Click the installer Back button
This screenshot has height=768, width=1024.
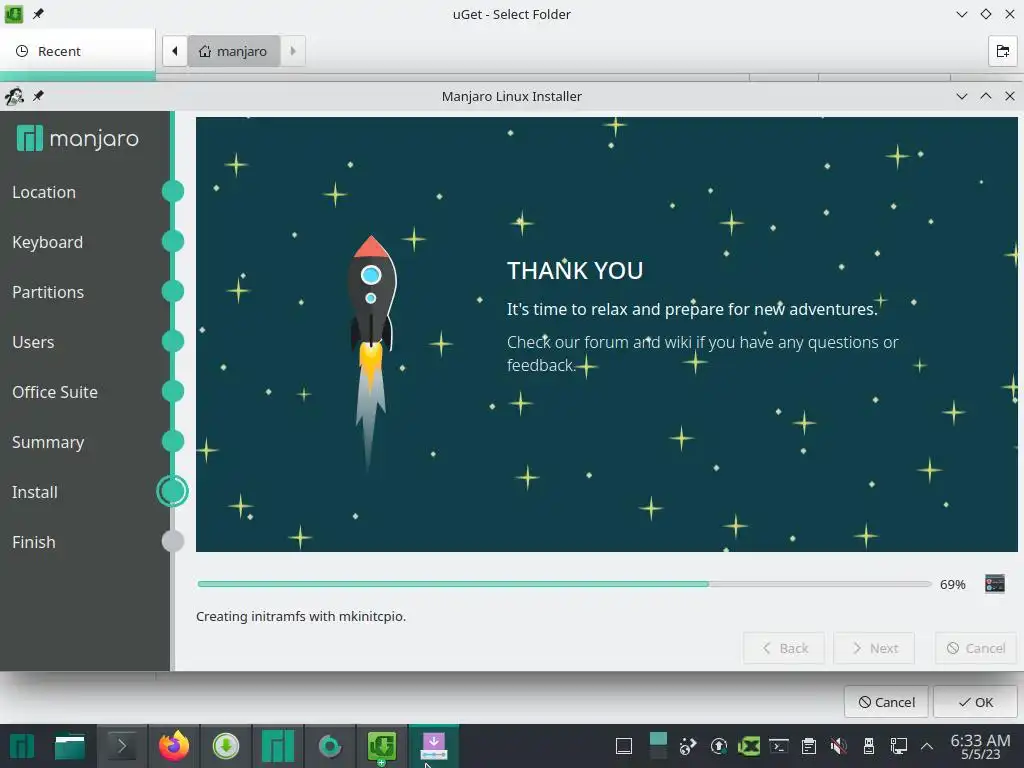(x=784, y=648)
